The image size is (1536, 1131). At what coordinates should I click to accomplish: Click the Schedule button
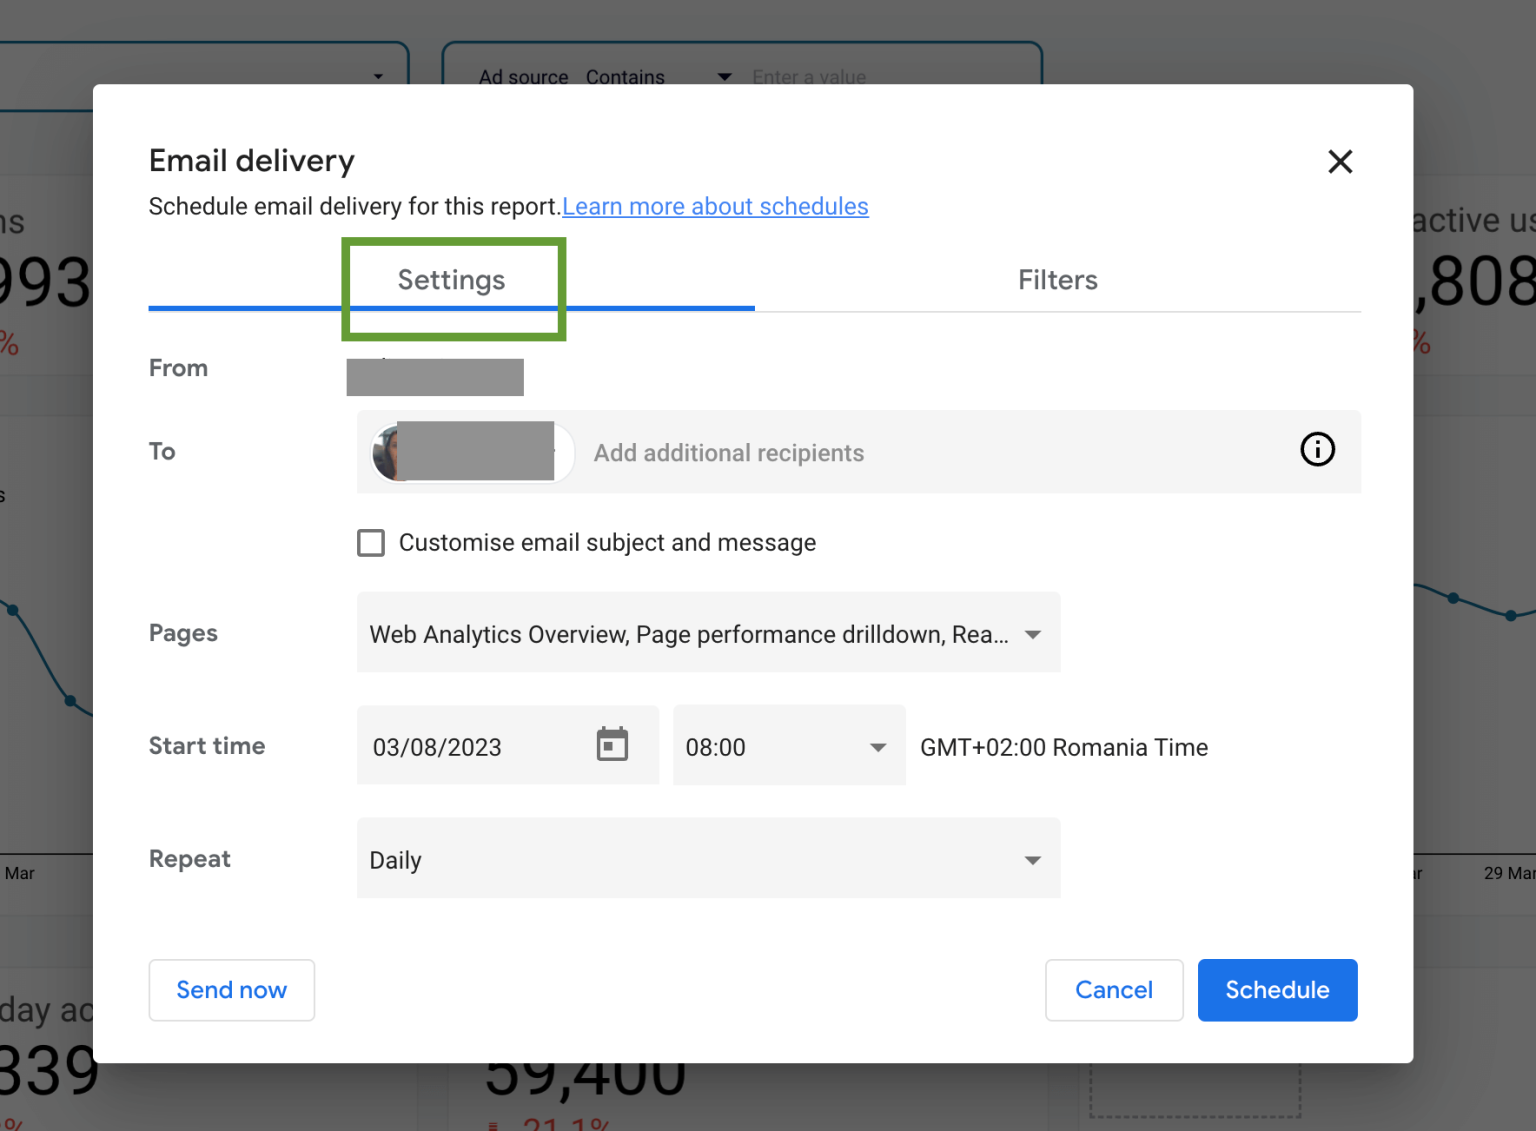click(x=1277, y=990)
